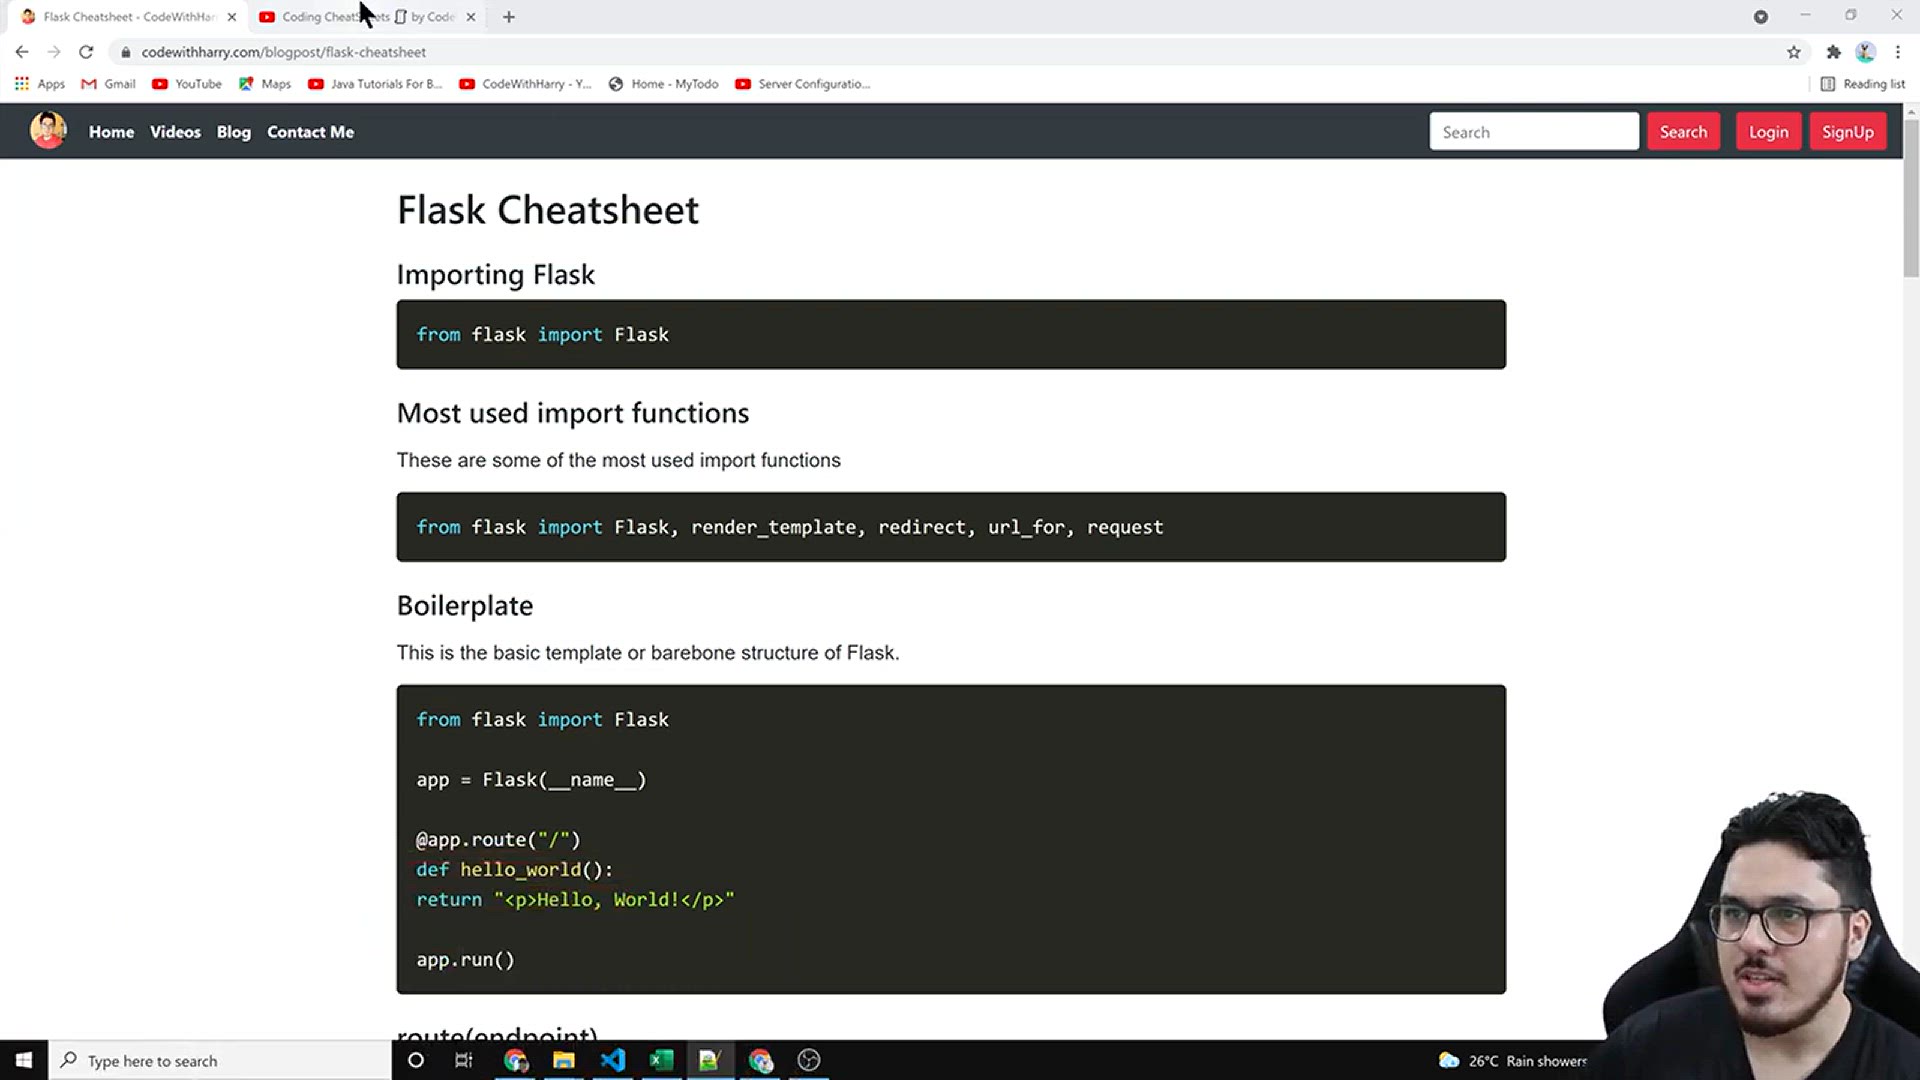Bookmark this page with the star icon

pos(1794,52)
